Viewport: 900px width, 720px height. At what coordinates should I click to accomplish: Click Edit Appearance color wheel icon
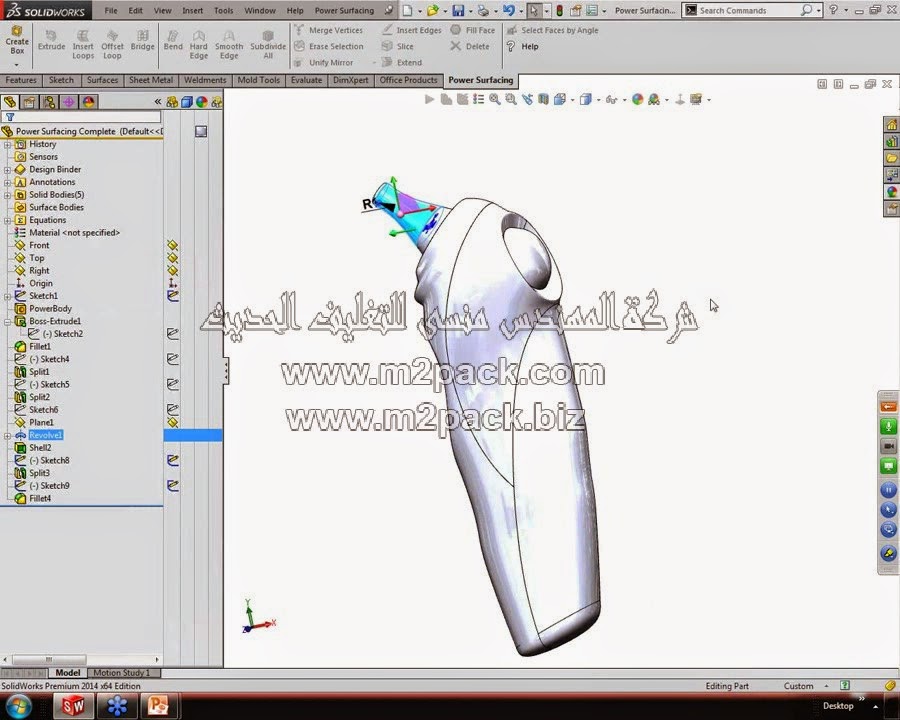point(637,99)
